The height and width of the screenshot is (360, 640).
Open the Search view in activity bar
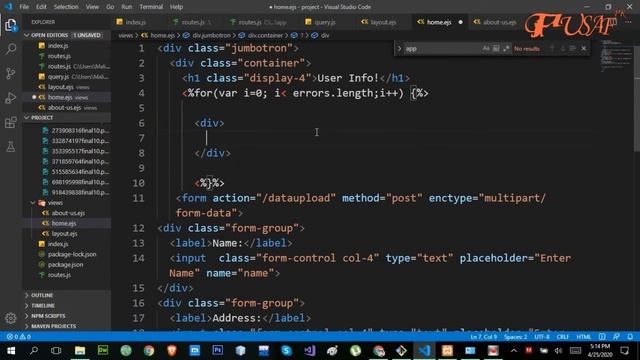click(11, 49)
